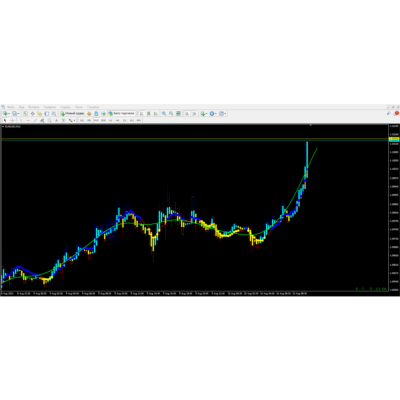The width and height of the screenshot is (400, 400).
Task: Zoom in on the chart
Action: point(164,114)
